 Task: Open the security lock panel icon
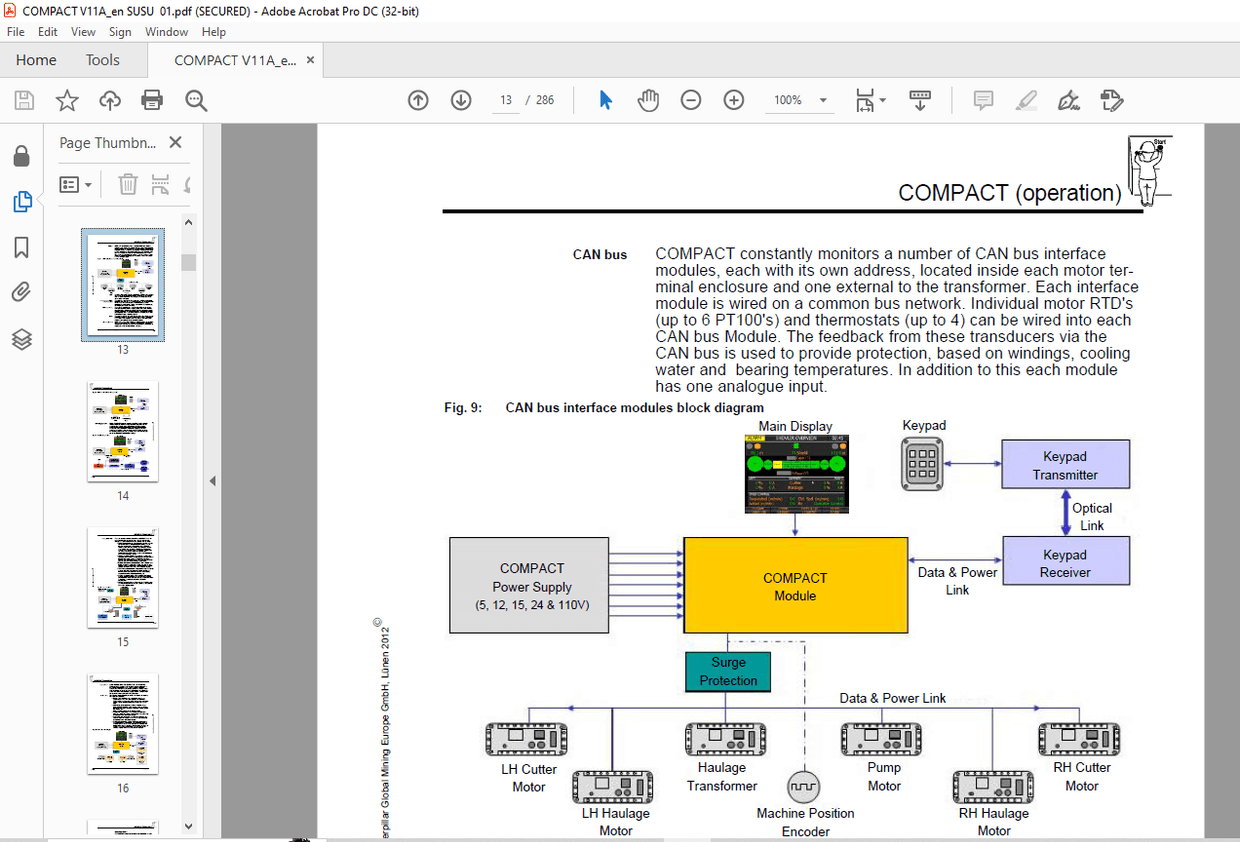tap(22, 155)
